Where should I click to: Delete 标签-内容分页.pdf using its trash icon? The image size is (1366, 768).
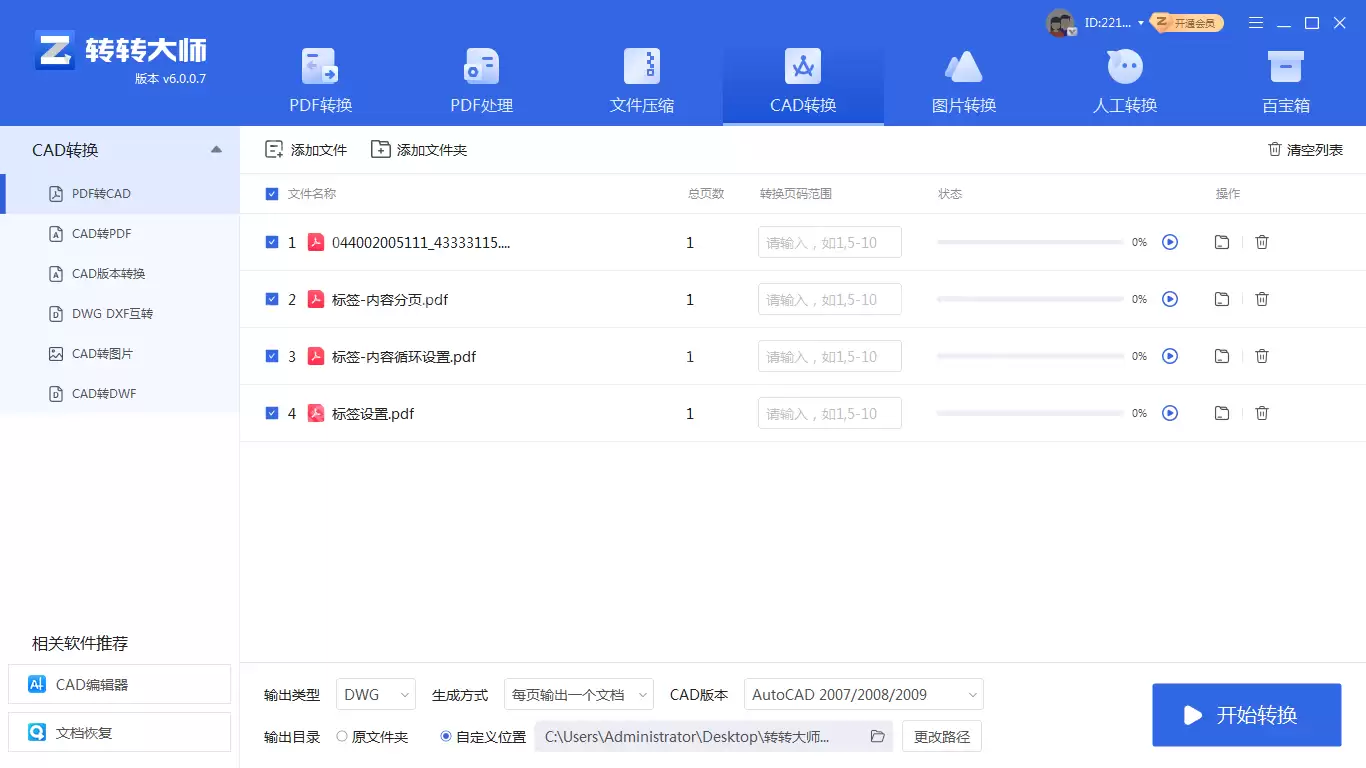point(1261,298)
